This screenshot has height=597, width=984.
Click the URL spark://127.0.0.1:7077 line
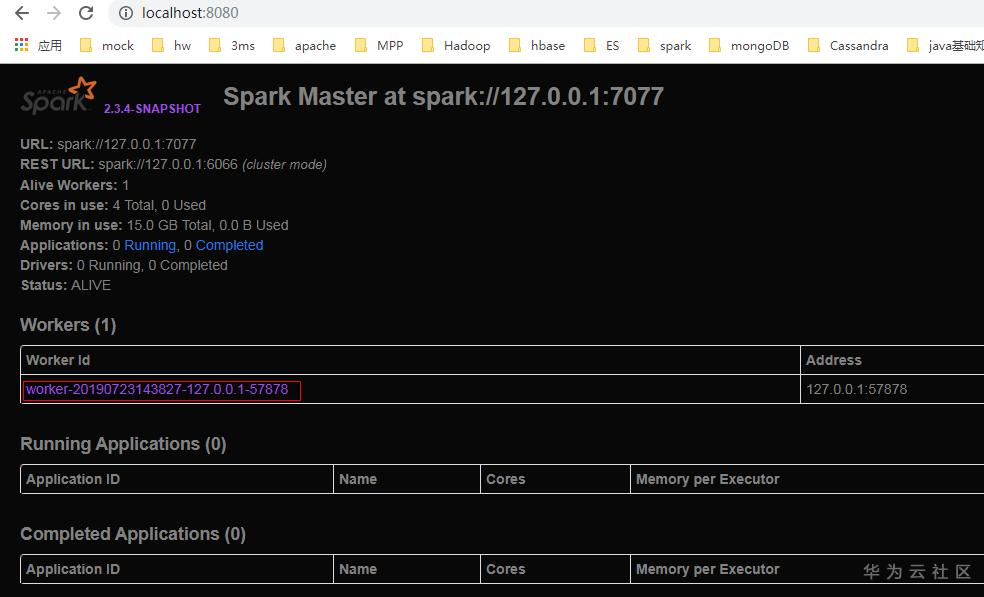pos(108,144)
